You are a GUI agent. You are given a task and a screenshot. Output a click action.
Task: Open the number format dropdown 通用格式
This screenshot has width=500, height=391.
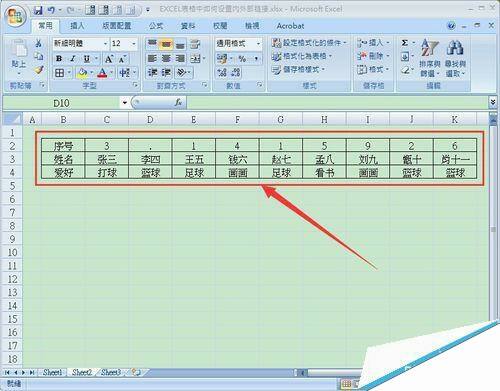click(x=258, y=44)
